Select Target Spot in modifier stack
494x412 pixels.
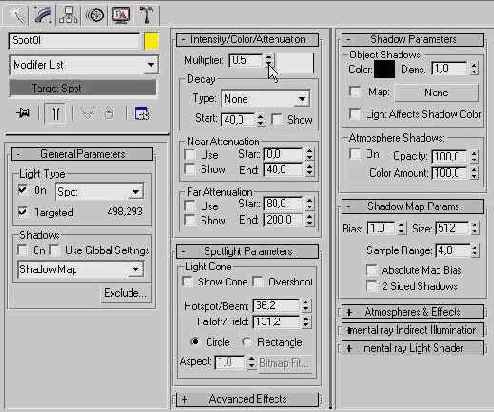tap(83, 88)
